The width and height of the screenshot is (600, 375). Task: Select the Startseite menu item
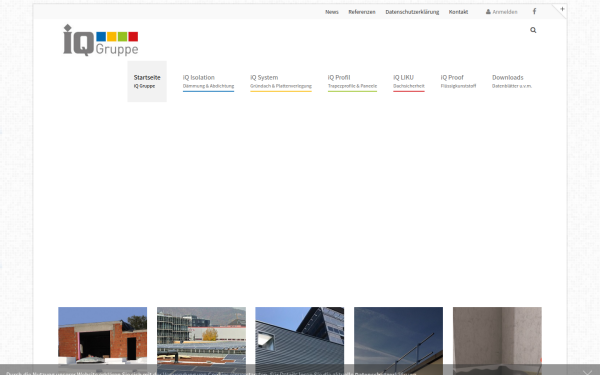147,82
